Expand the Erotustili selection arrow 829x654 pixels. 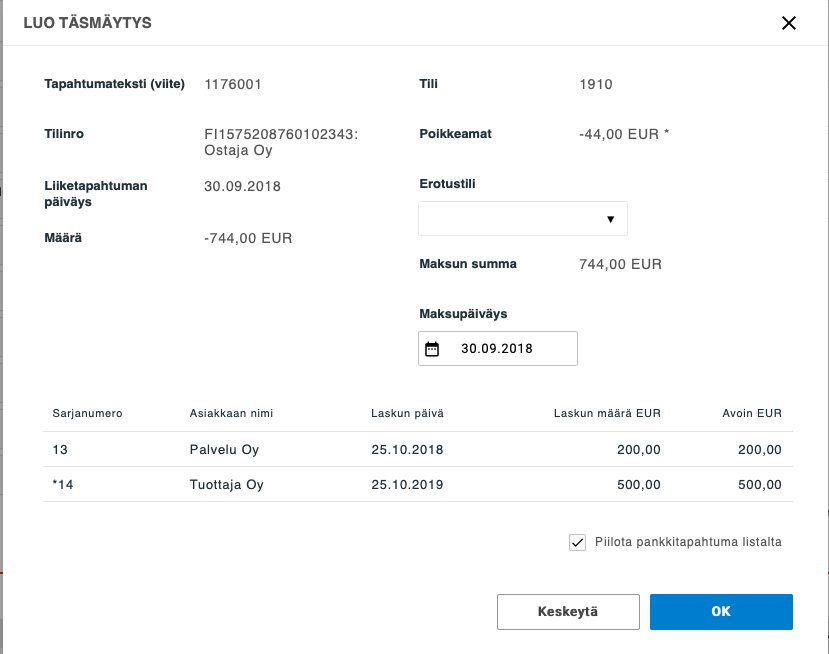[612, 218]
